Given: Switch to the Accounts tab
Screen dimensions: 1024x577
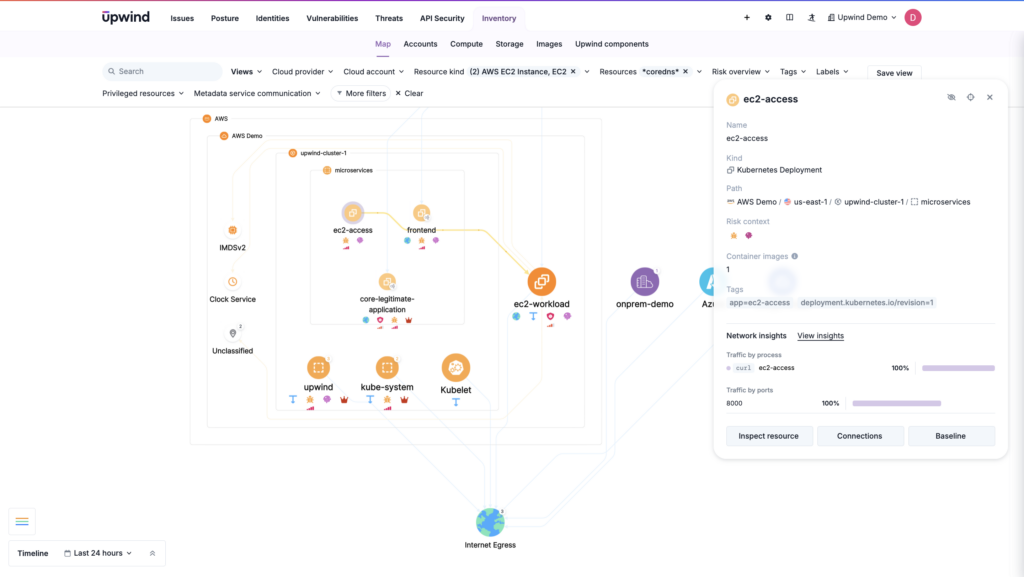Looking at the screenshot, I should 420,44.
